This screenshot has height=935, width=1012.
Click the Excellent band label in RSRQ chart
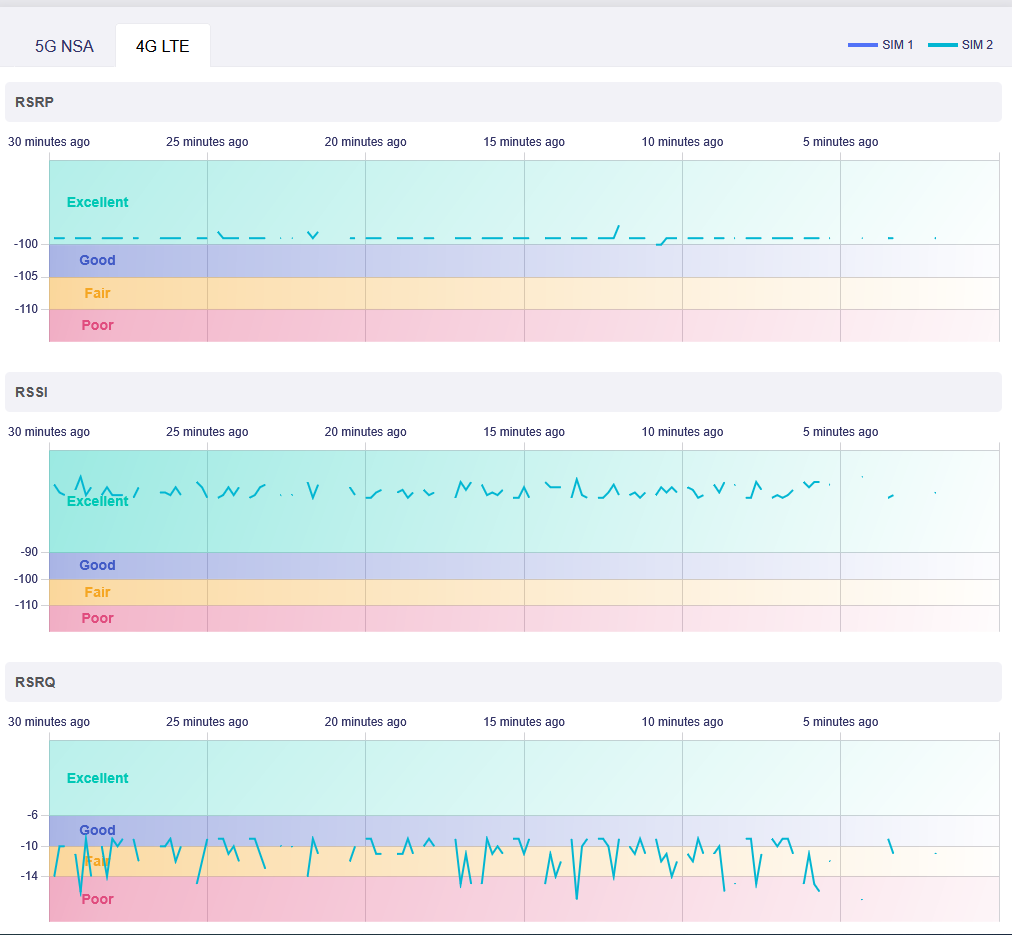point(98,778)
